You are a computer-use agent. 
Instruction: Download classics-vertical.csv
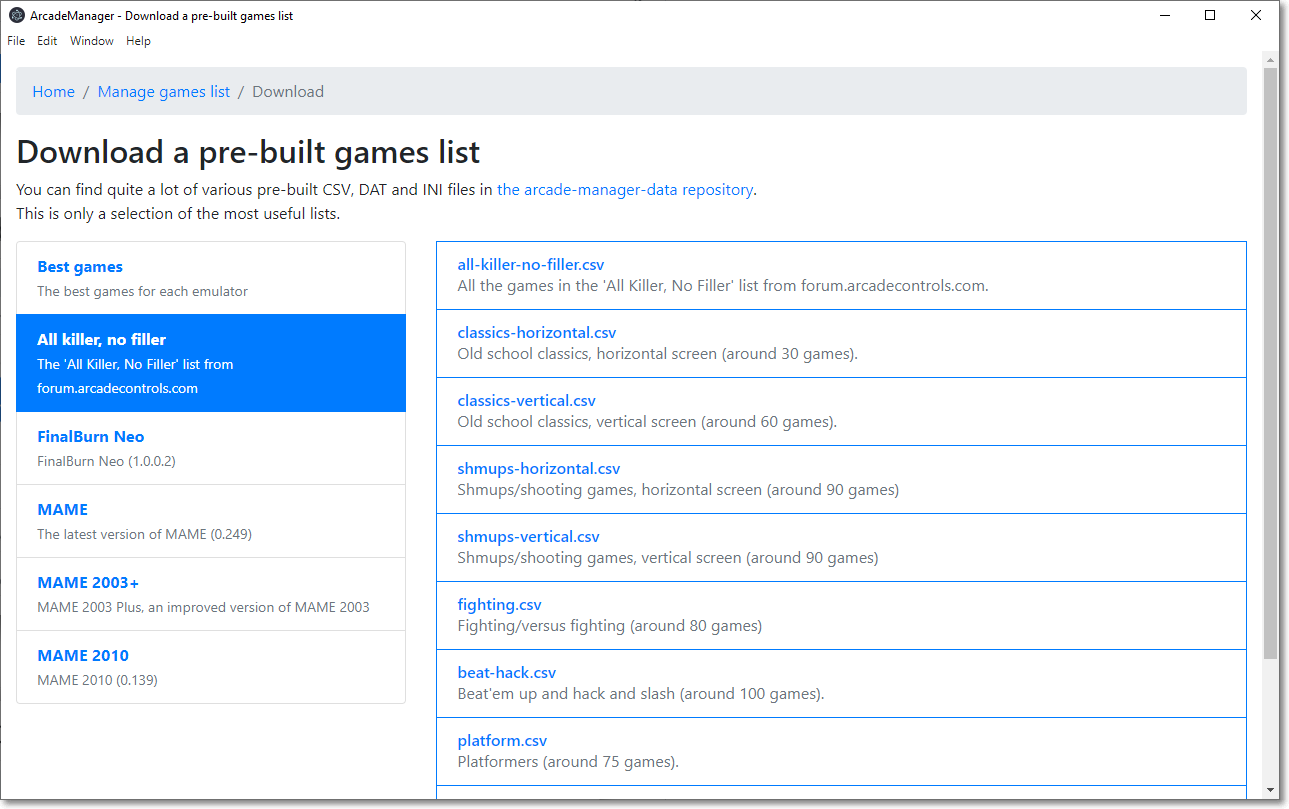(x=527, y=401)
